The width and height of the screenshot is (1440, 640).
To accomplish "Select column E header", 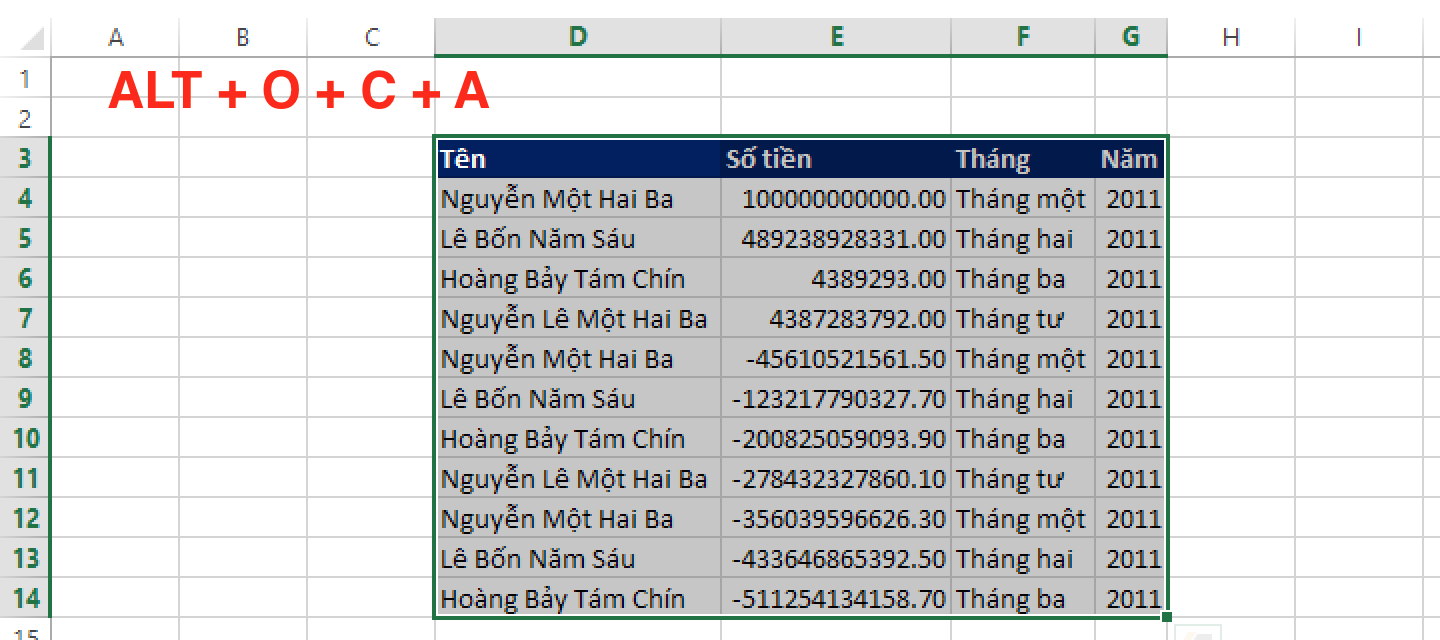I will (836, 37).
